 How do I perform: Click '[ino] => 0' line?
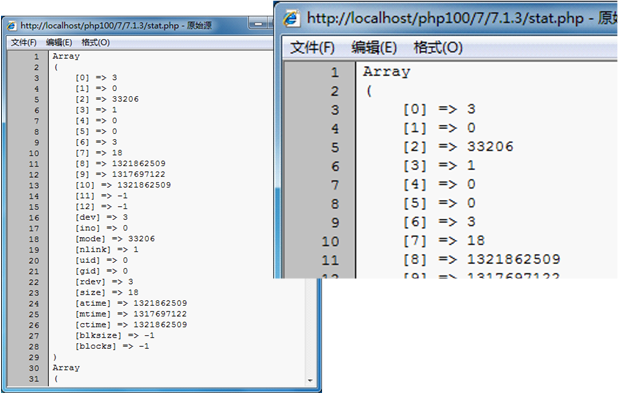(x=101, y=228)
